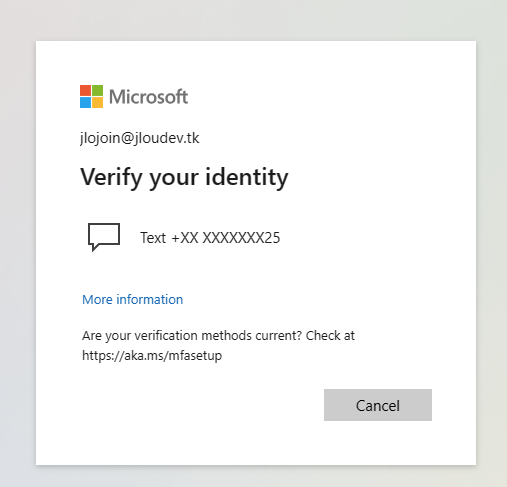Click the 'Are your verification methods current?' text
The image size is (507, 487).
(x=192, y=336)
